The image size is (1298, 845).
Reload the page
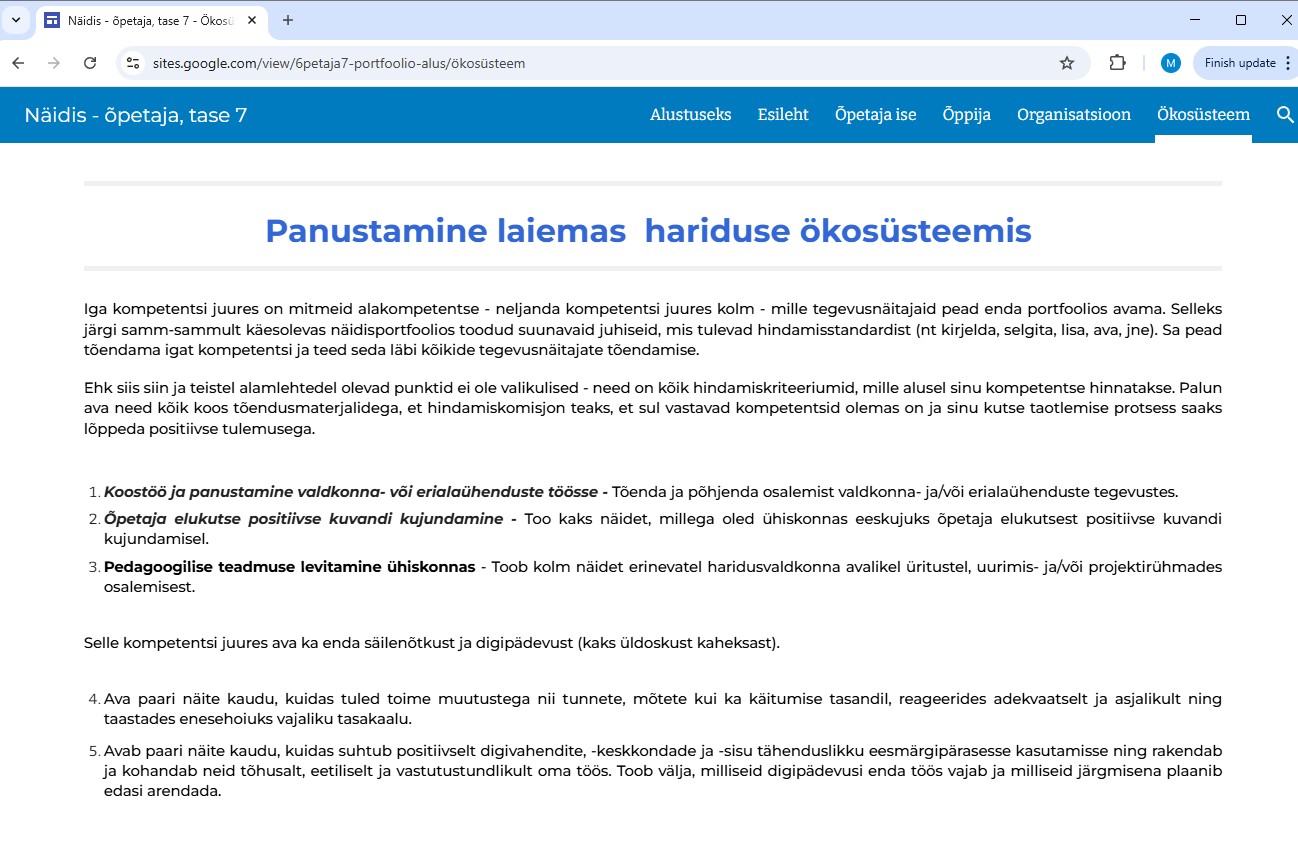pyautogui.click(x=90, y=63)
